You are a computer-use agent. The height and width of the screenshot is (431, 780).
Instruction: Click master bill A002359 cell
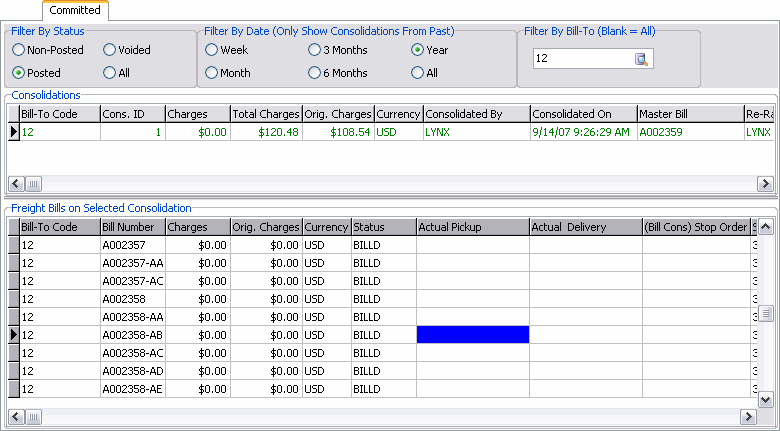691,132
